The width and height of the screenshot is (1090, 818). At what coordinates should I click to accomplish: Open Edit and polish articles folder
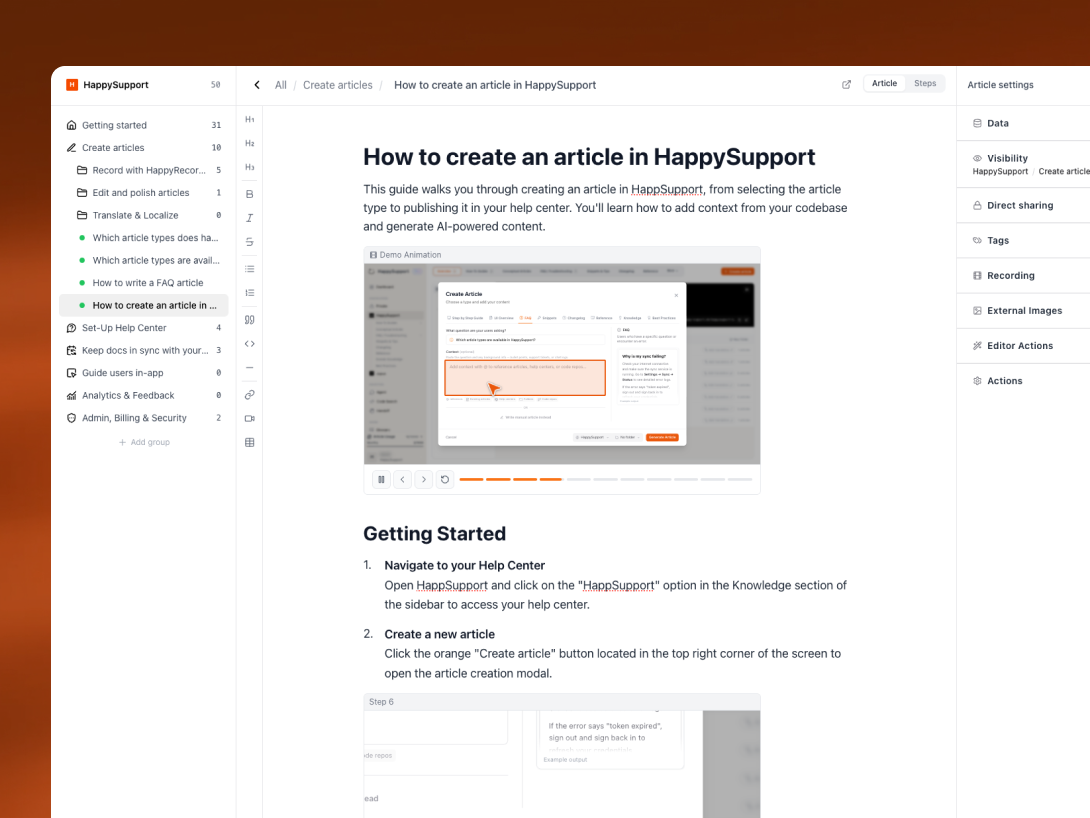[144, 193]
